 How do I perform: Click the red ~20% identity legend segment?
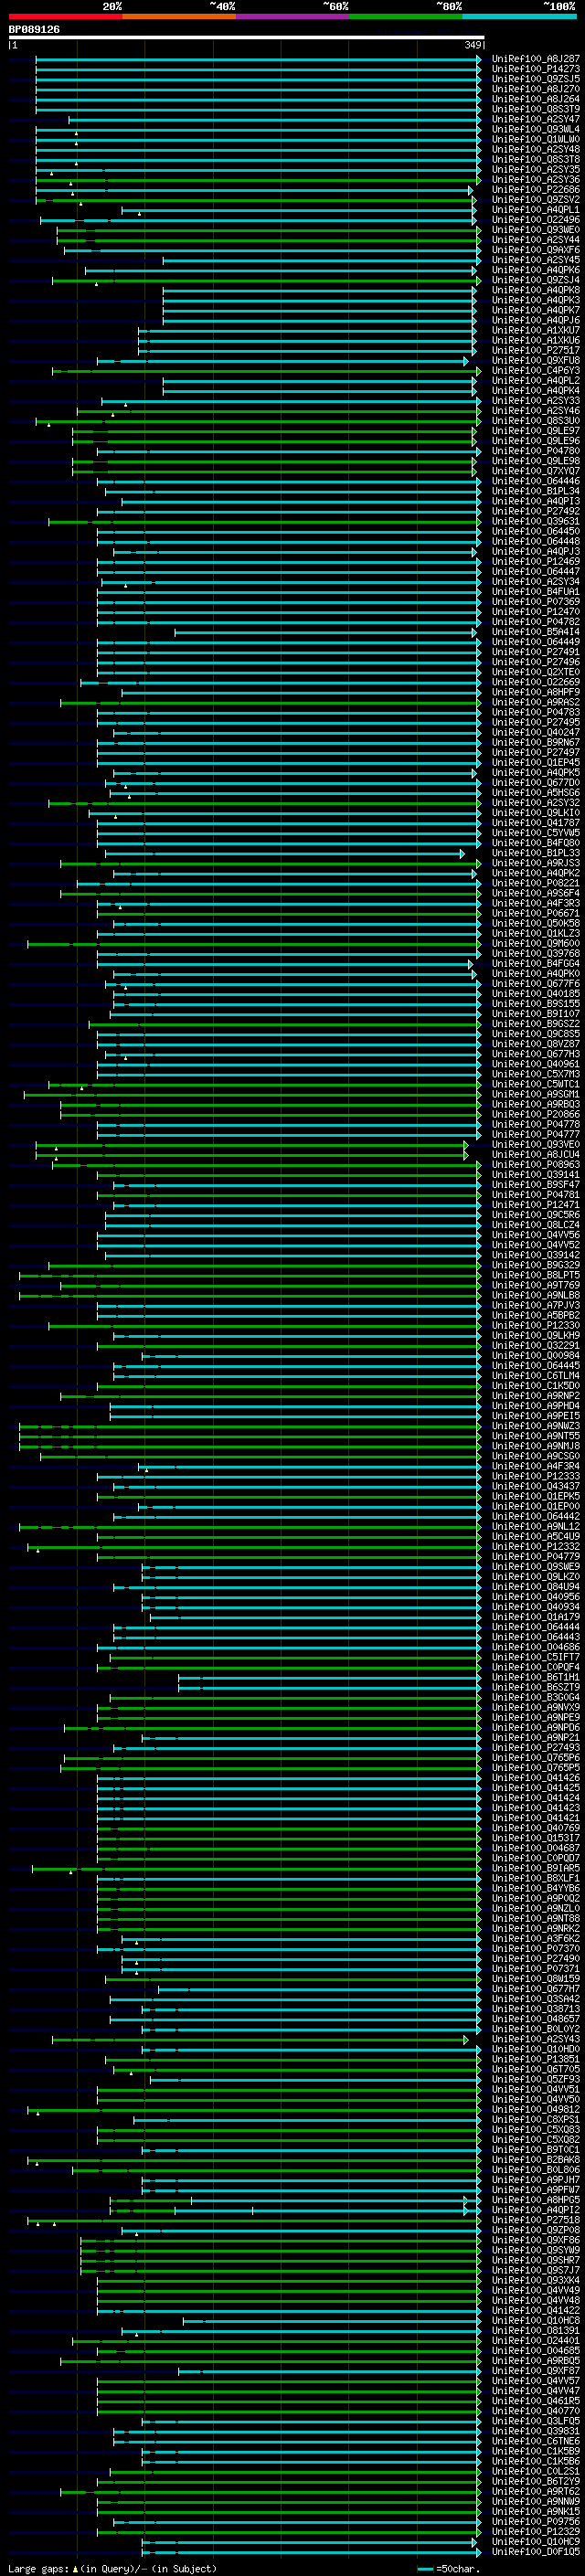point(65,16)
